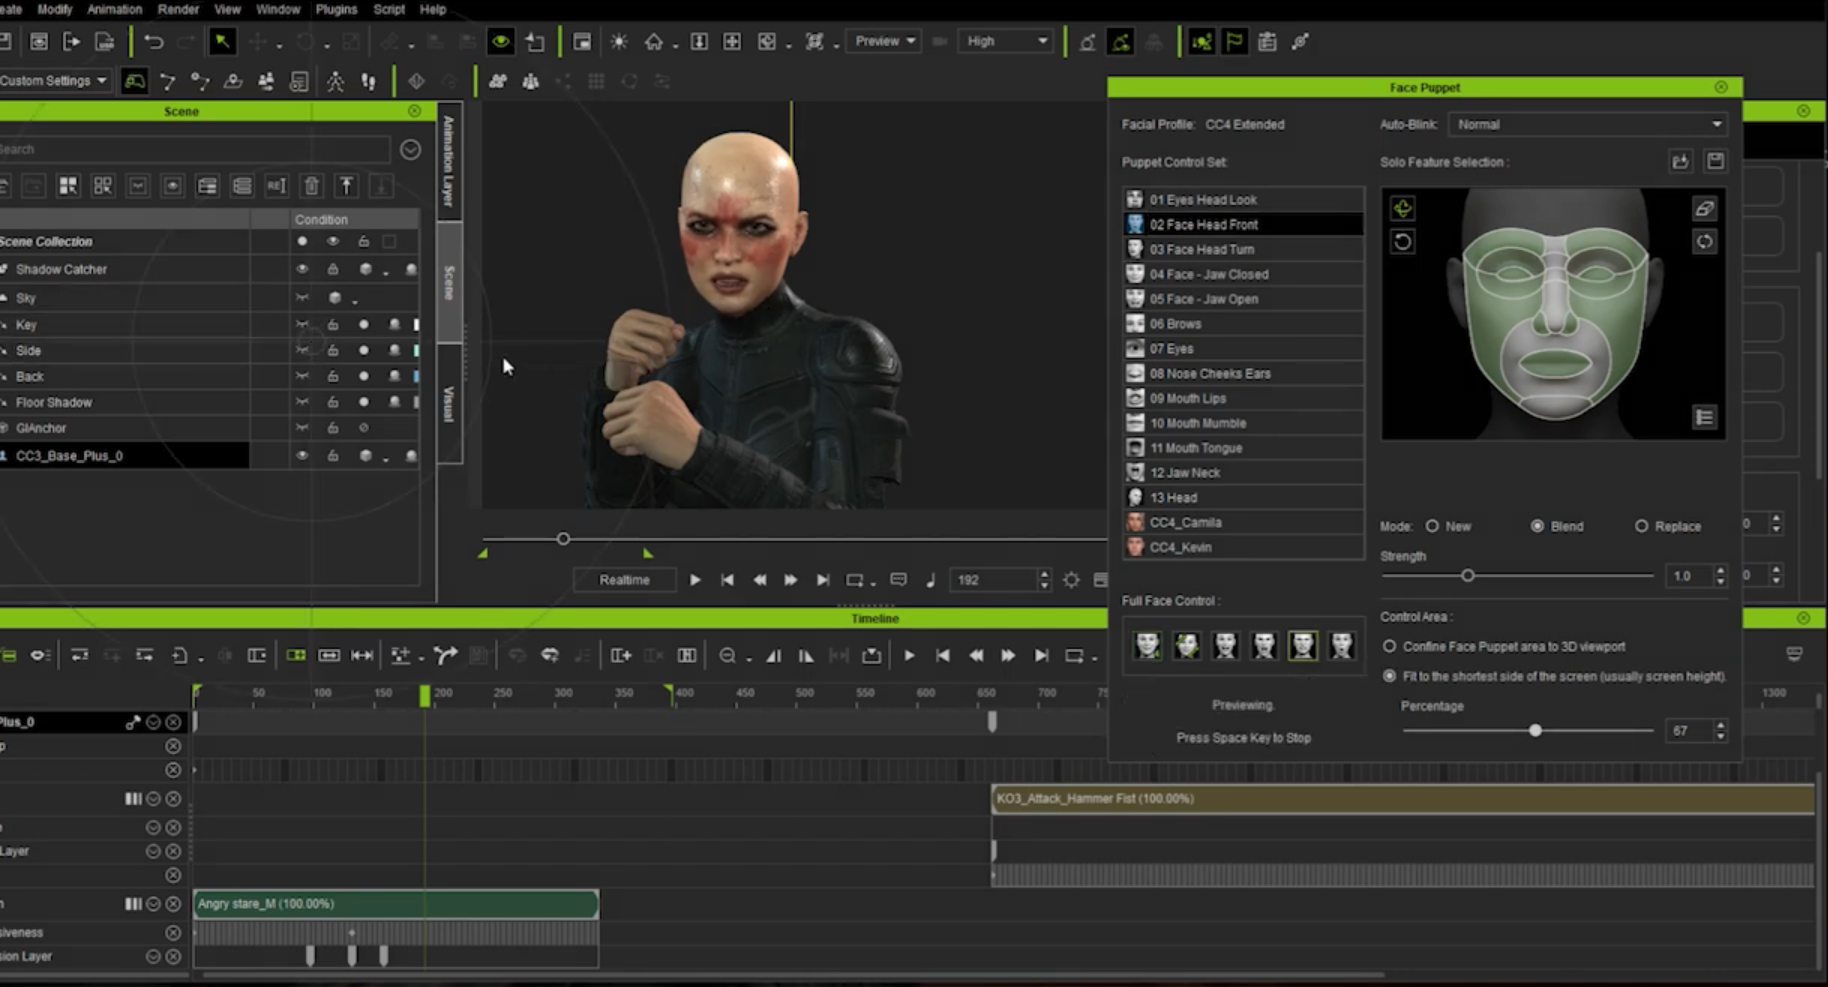Click the walking figure motion icon
The image size is (1828, 987).
(335, 81)
